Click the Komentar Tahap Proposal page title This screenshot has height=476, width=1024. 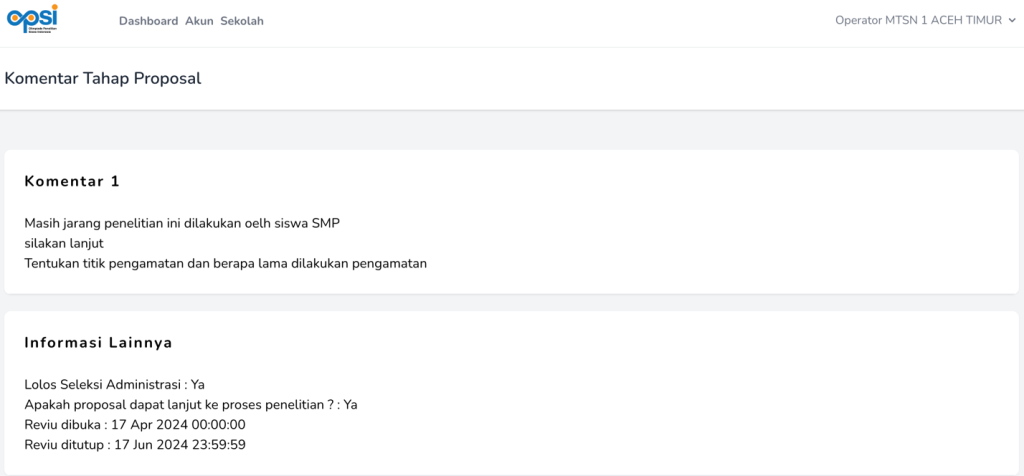(103, 79)
